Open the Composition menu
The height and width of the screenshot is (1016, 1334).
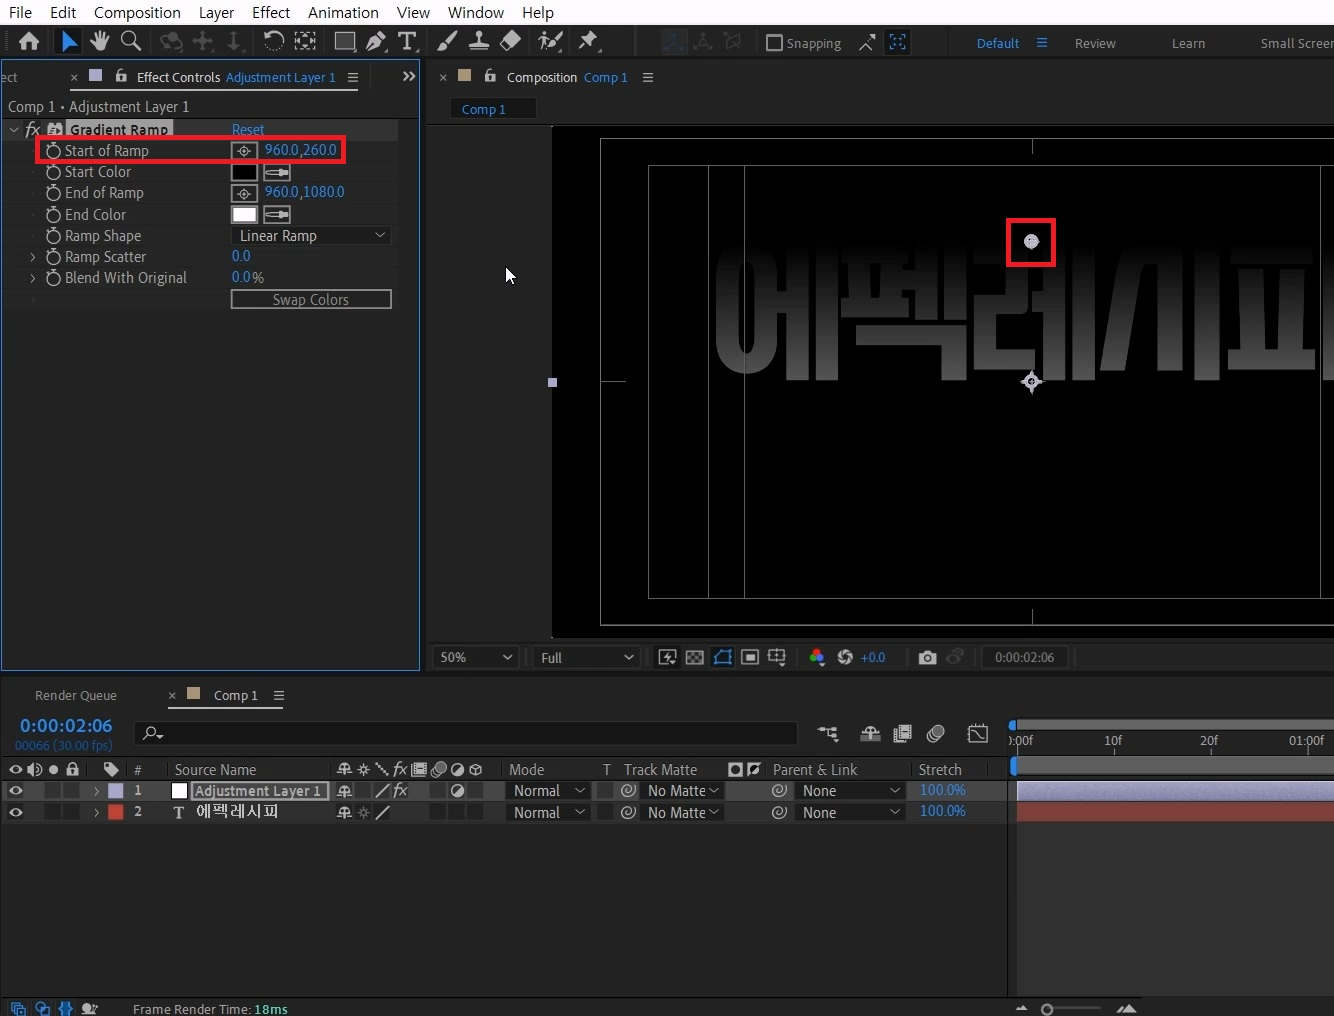[137, 12]
